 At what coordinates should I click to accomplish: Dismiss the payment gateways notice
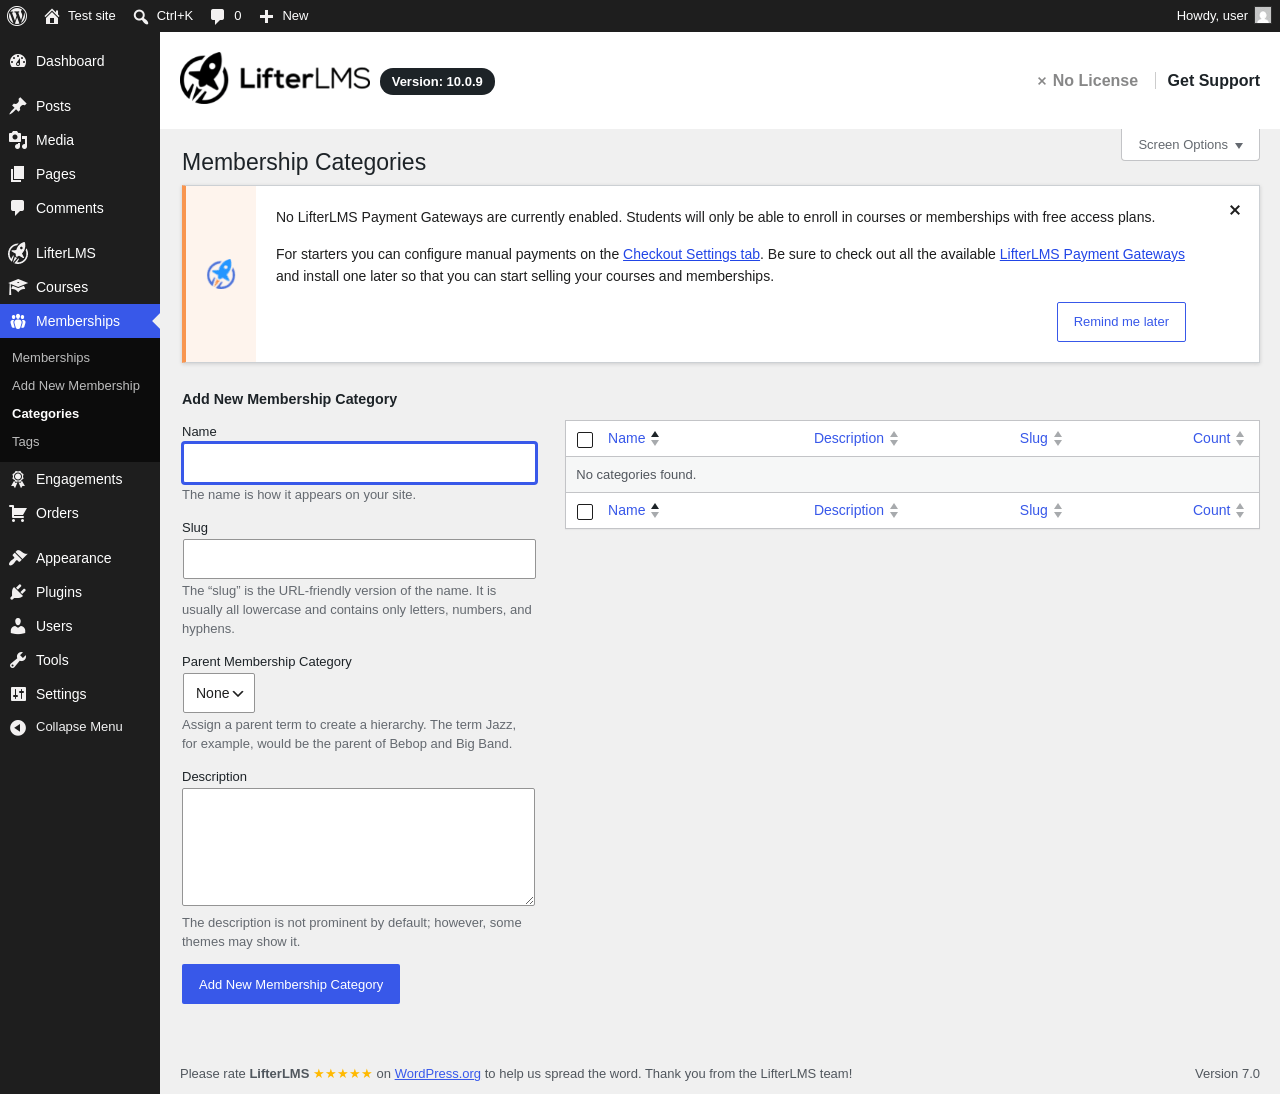click(1235, 210)
